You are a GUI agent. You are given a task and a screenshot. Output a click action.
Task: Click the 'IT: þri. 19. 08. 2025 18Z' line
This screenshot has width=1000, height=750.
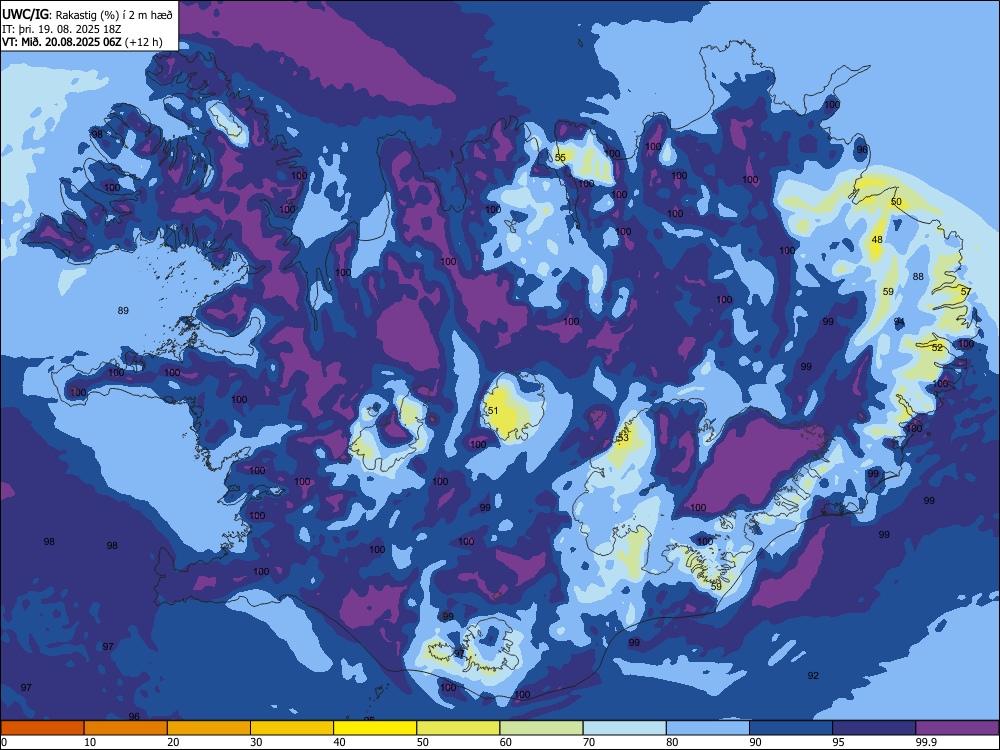pyautogui.click(x=62, y=29)
